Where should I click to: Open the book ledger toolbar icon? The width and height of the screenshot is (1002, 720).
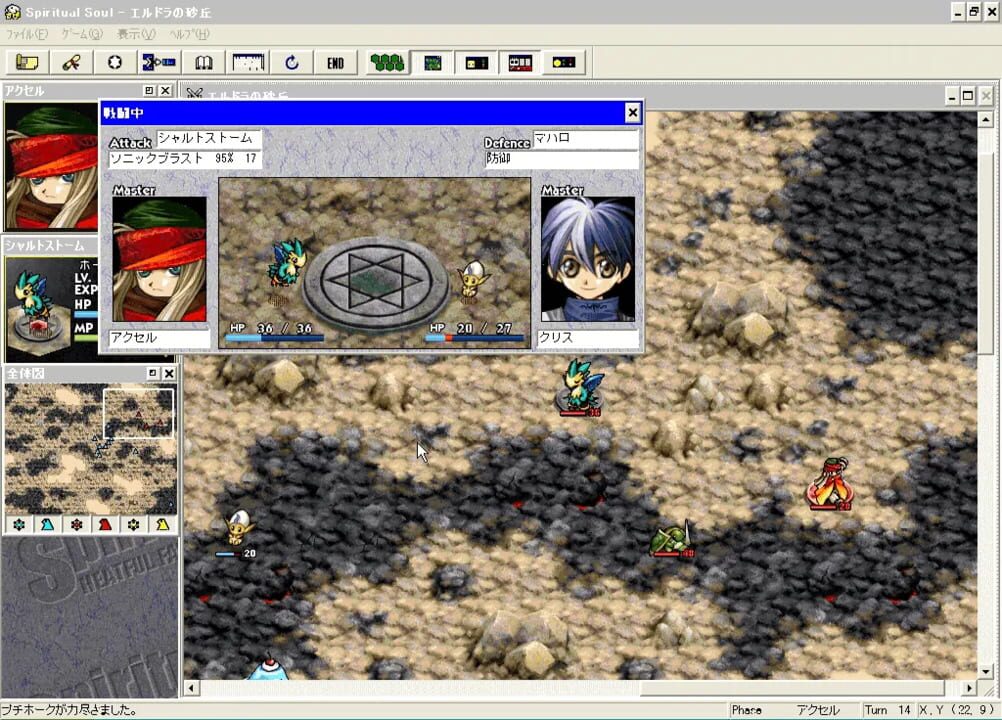click(204, 62)
